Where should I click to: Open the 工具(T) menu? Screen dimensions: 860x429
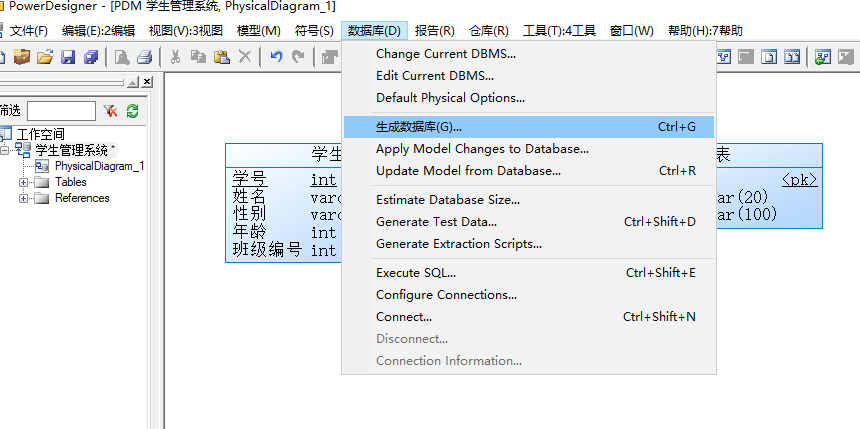559,31
